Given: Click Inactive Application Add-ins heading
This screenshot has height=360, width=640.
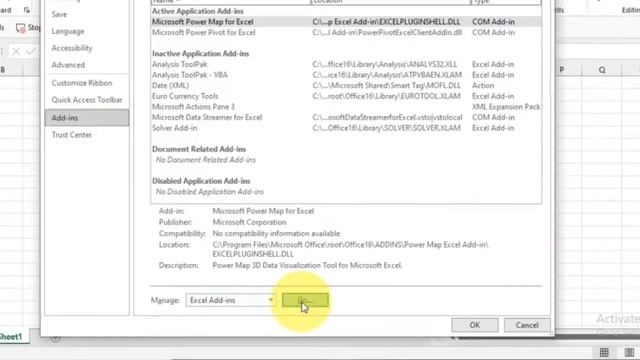Looking at the screenshot, I should click(x=200, y=53).
